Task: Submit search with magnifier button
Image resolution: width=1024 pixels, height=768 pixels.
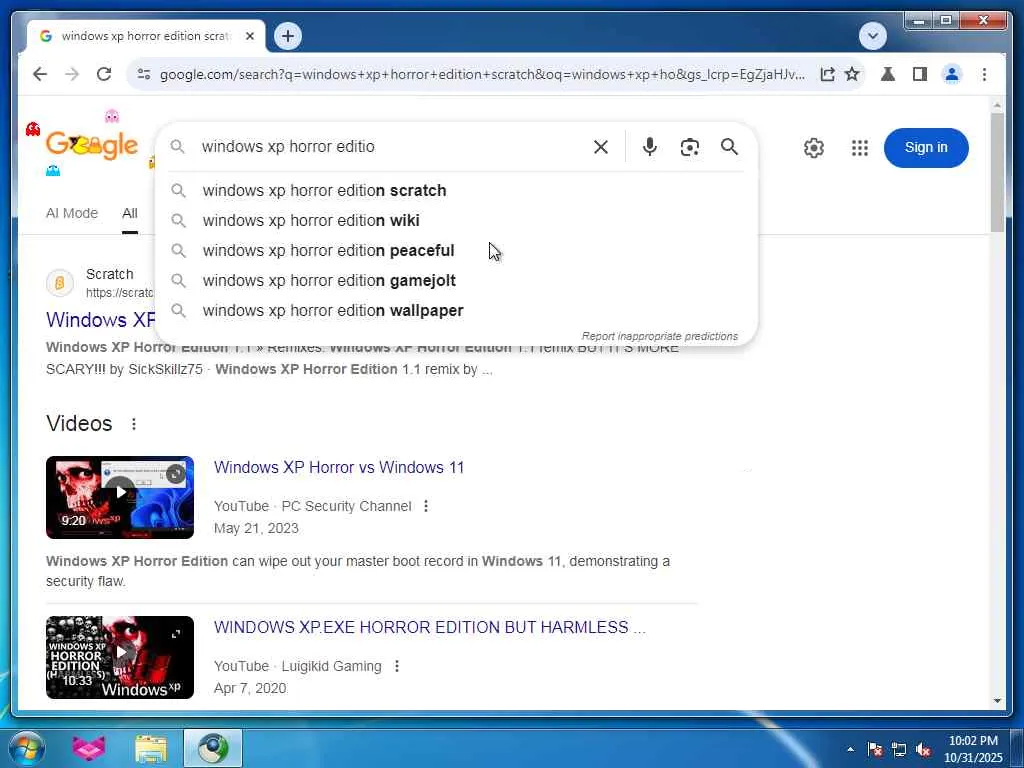Action: click(x=729, y=147)
